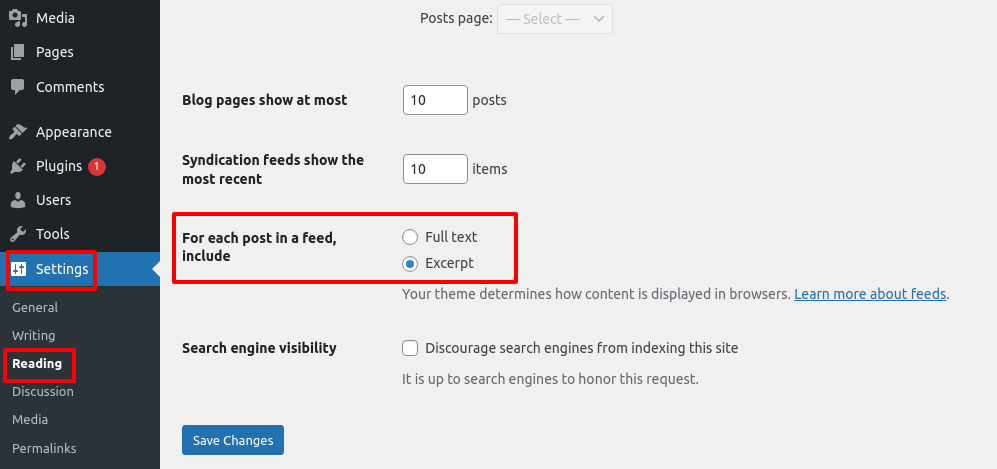Follow the Learn more about feeds link
The height and width of the screenshot is (469, 997).
[x=870, y=294]
